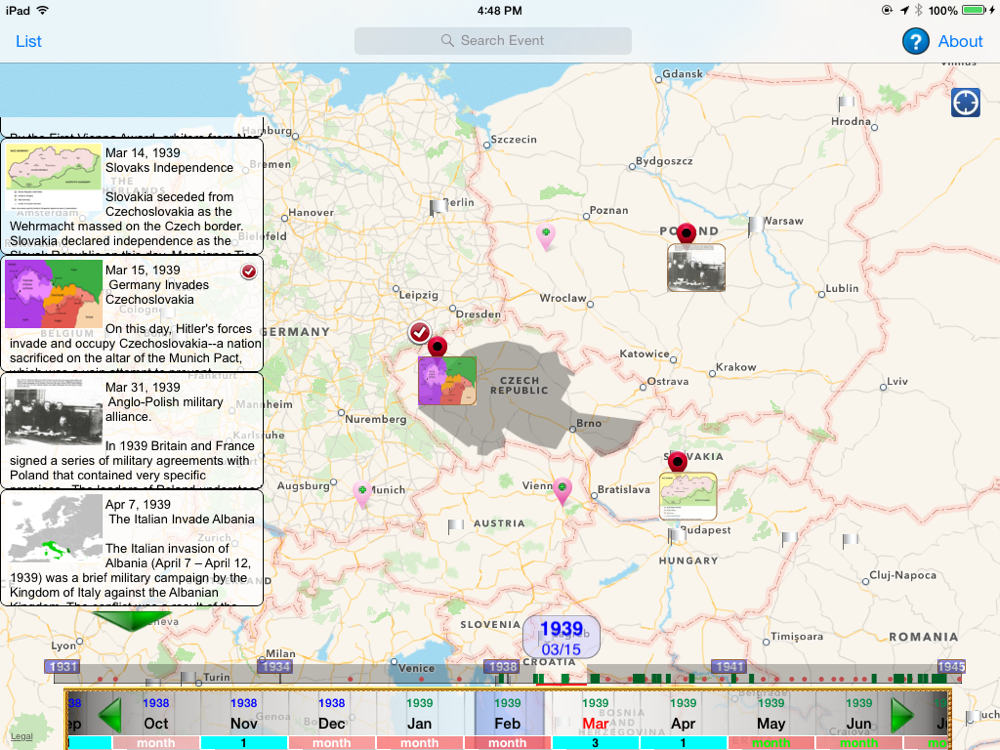
Task: Open the Italian Invade Albania event card
Action: pos(132,547)
